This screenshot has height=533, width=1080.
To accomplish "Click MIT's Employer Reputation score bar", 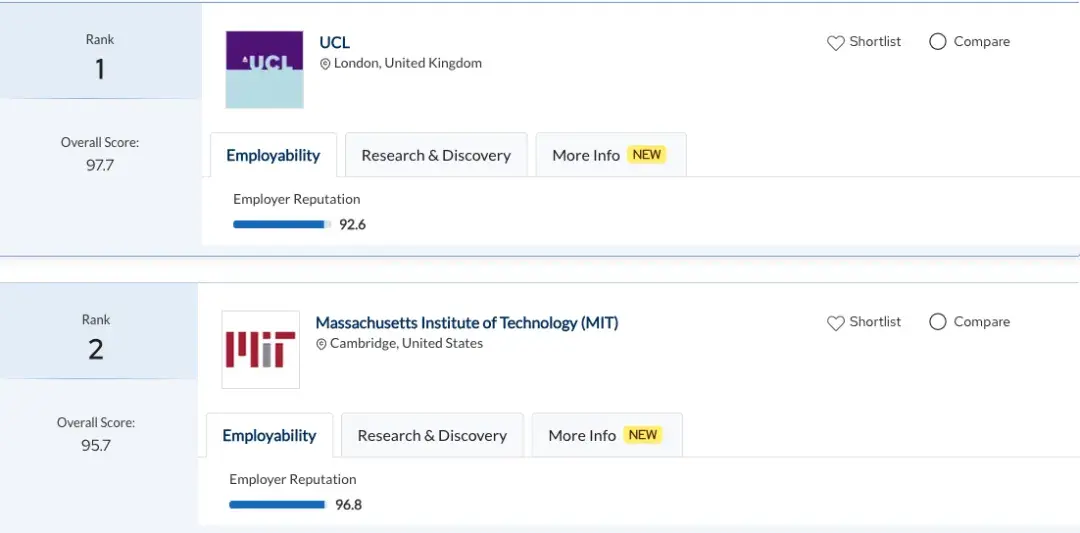I will point(278,504).
